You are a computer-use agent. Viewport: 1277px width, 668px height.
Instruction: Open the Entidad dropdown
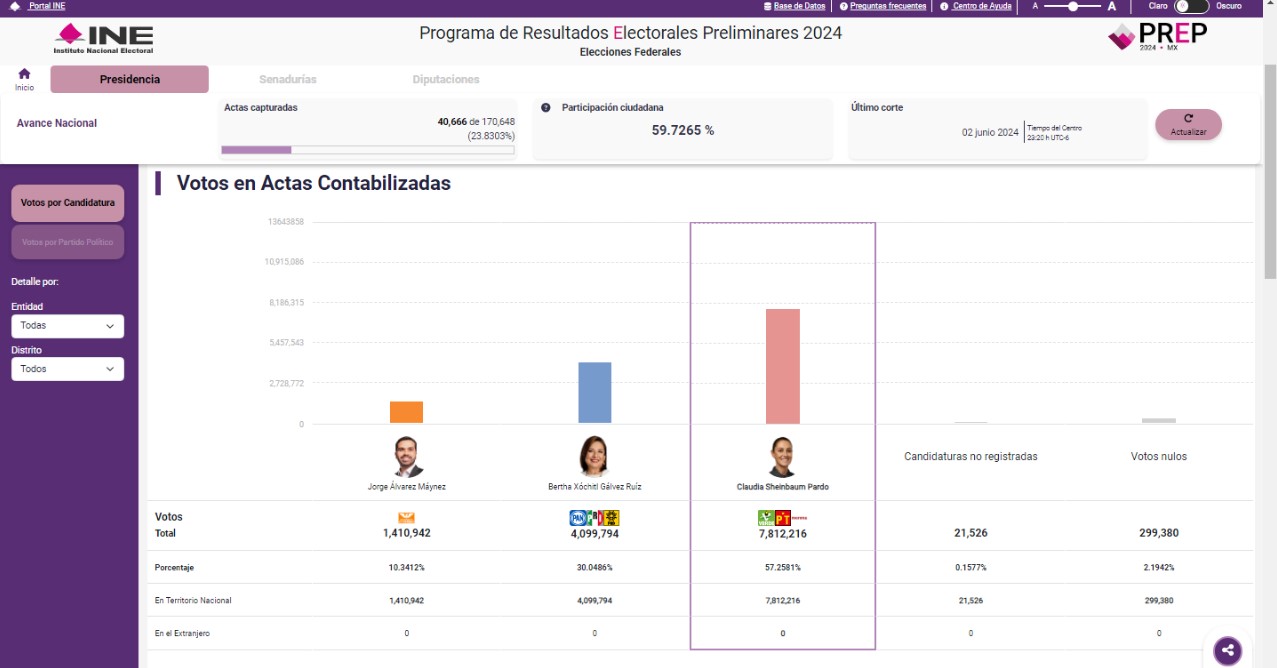point(68,326)
